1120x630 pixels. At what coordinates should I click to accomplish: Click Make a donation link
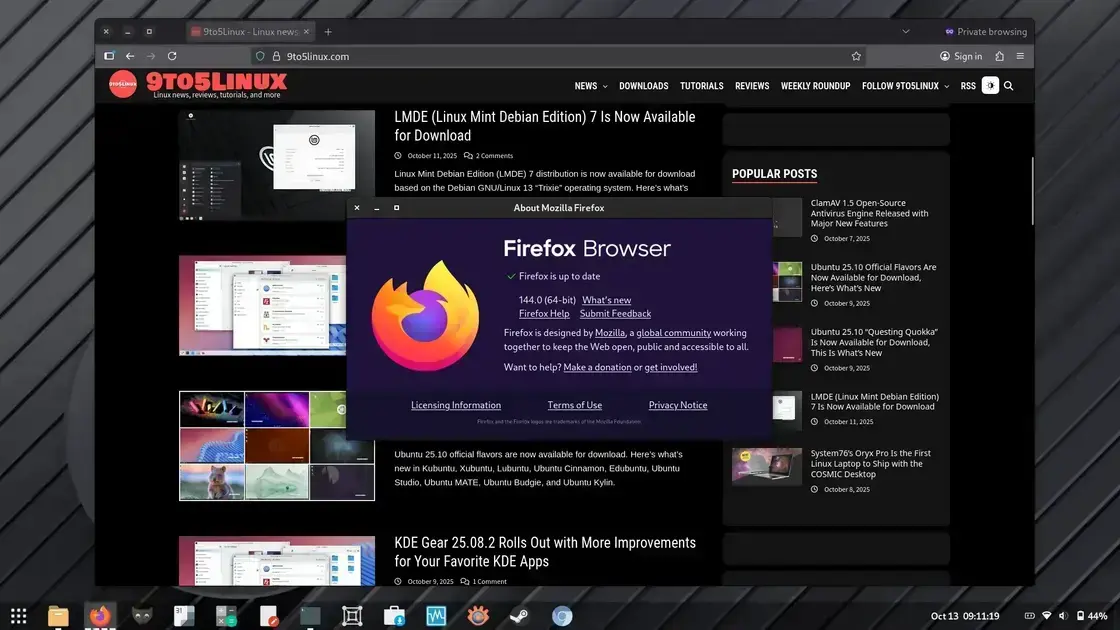tap(597, 367)
